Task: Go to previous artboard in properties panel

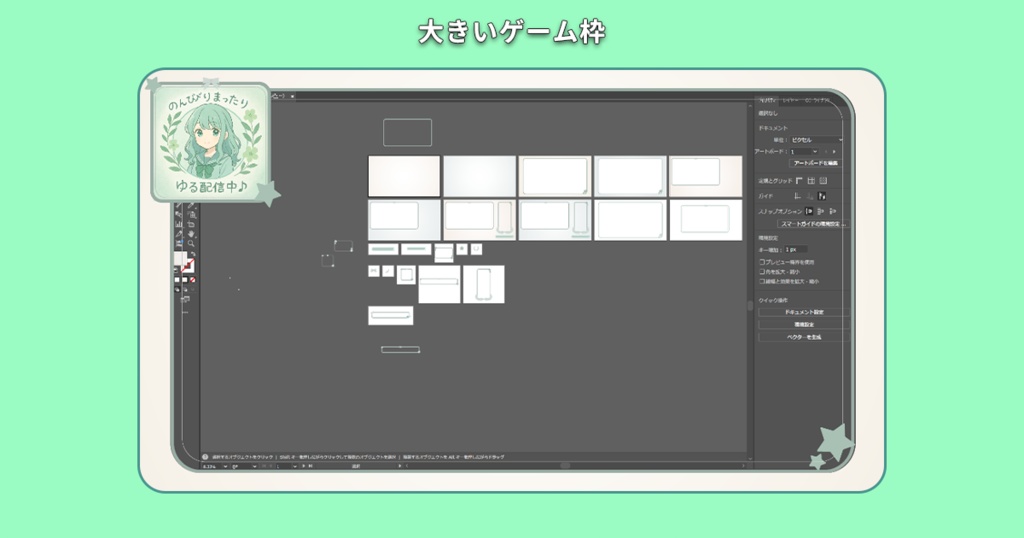Action: pos(826,151)
